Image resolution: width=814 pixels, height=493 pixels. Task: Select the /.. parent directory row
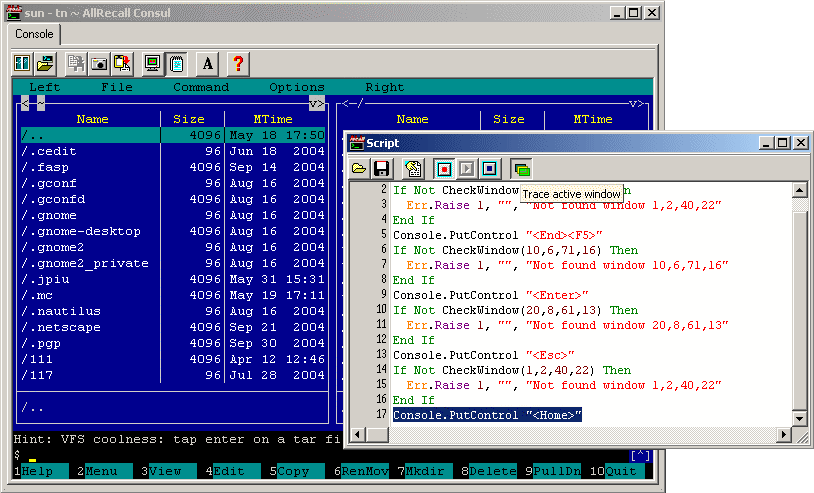(173, 135)
